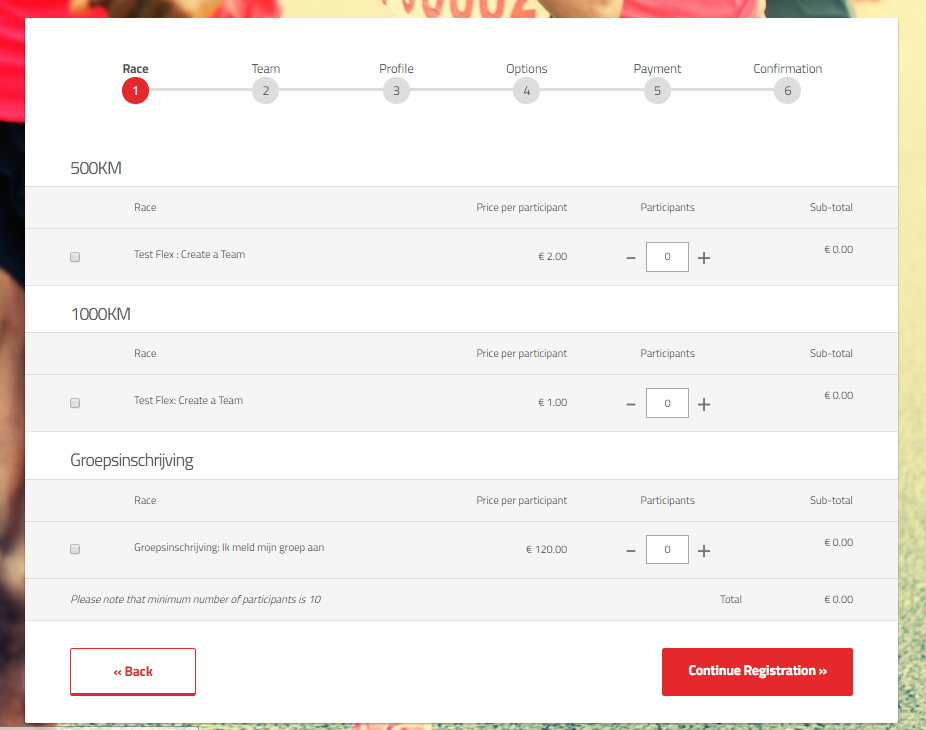Decrease participants for Groepsinschrijving race
Image resolution: width=926 pixels, height=730 pixels.
tap(631, 551)
